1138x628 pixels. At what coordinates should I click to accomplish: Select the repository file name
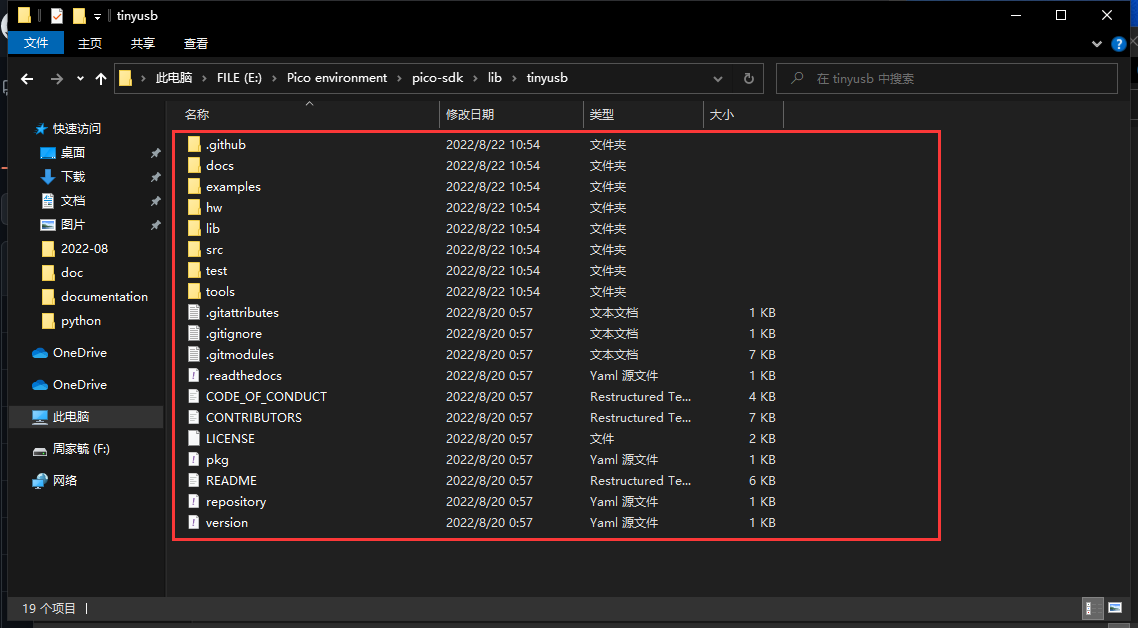[x=236, y=502]
